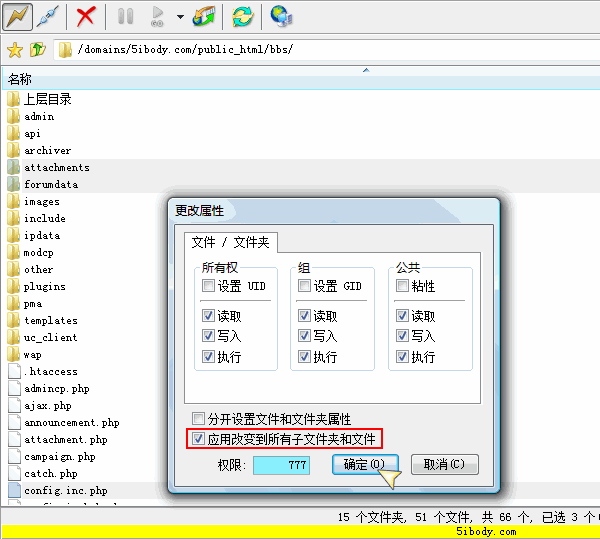The image size is (600, 539).
Task: Open the dropdown arrow beside the Go button
Action: coord(180,17)
